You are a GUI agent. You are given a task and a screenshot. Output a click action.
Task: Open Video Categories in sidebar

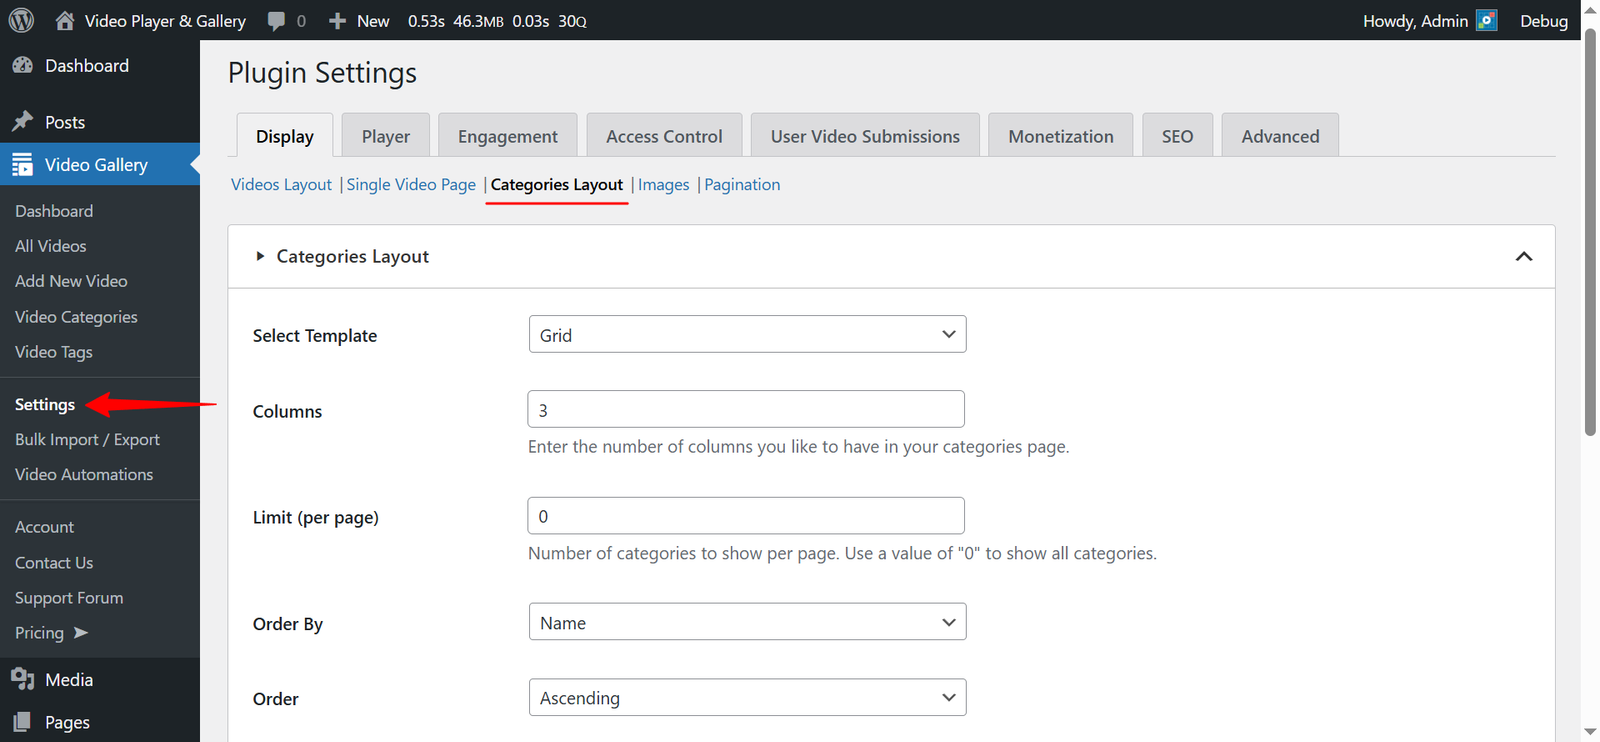pyautogui.click(x=76, y=317)
